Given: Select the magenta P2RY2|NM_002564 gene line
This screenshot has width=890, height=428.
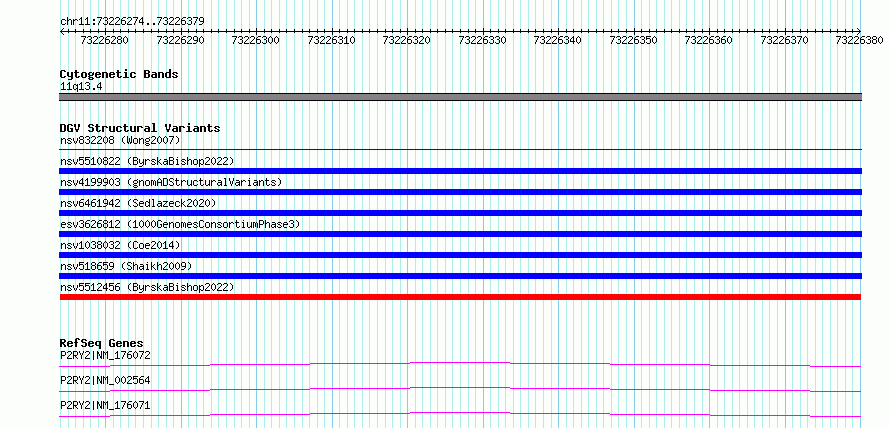Looking at the screenshot, I should click(460, 389).
